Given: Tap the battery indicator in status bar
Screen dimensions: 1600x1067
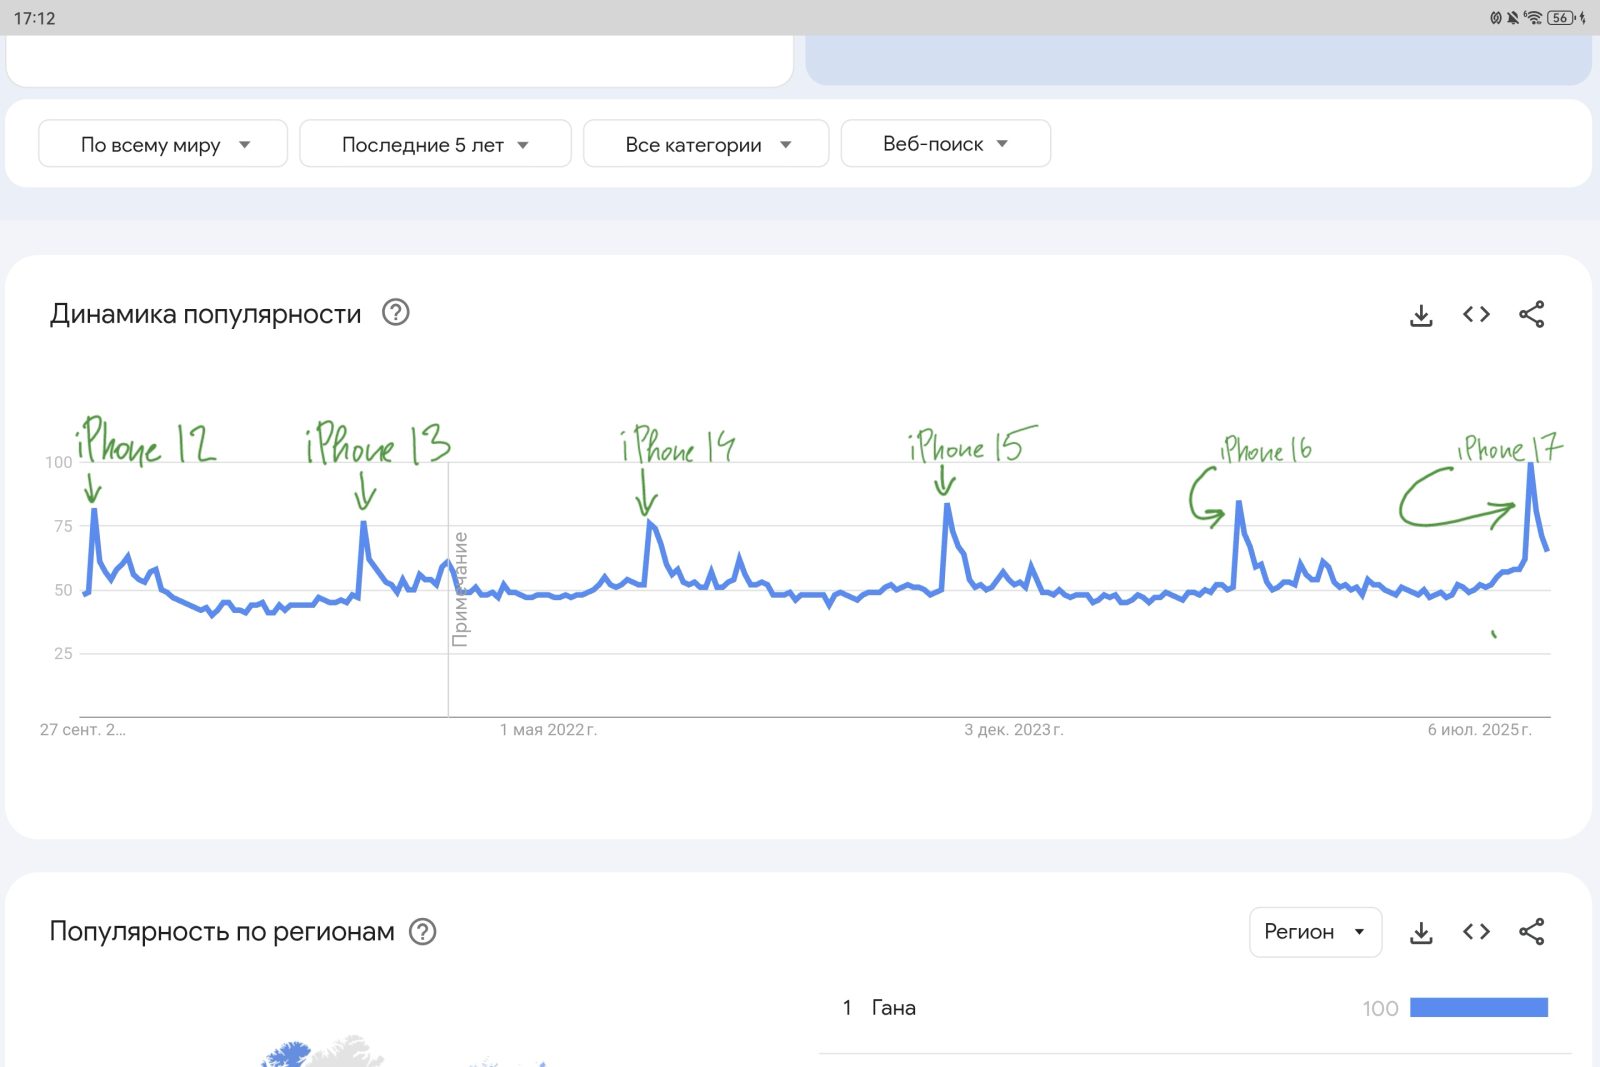Looking at the screenshot, I should (x=1559, y=18).
